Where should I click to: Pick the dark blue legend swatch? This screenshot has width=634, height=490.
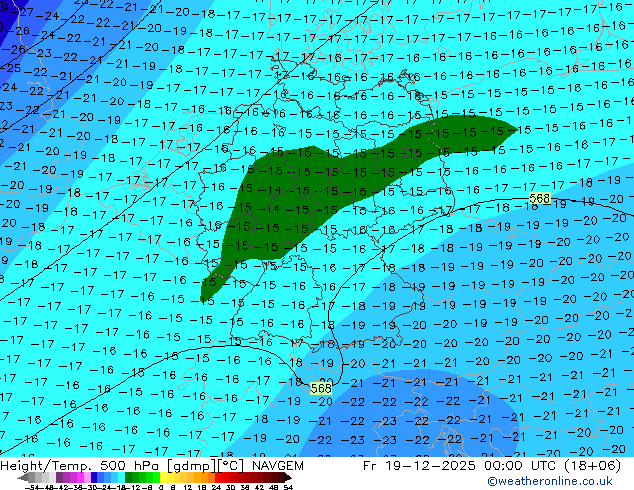point(94,477)
